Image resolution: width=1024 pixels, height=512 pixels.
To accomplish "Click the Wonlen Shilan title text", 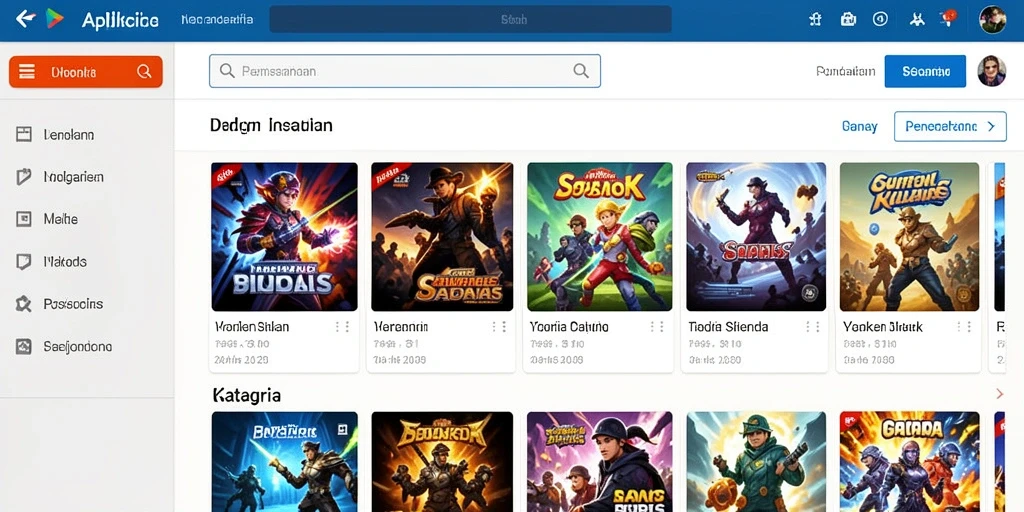I will tap(252, 327).
